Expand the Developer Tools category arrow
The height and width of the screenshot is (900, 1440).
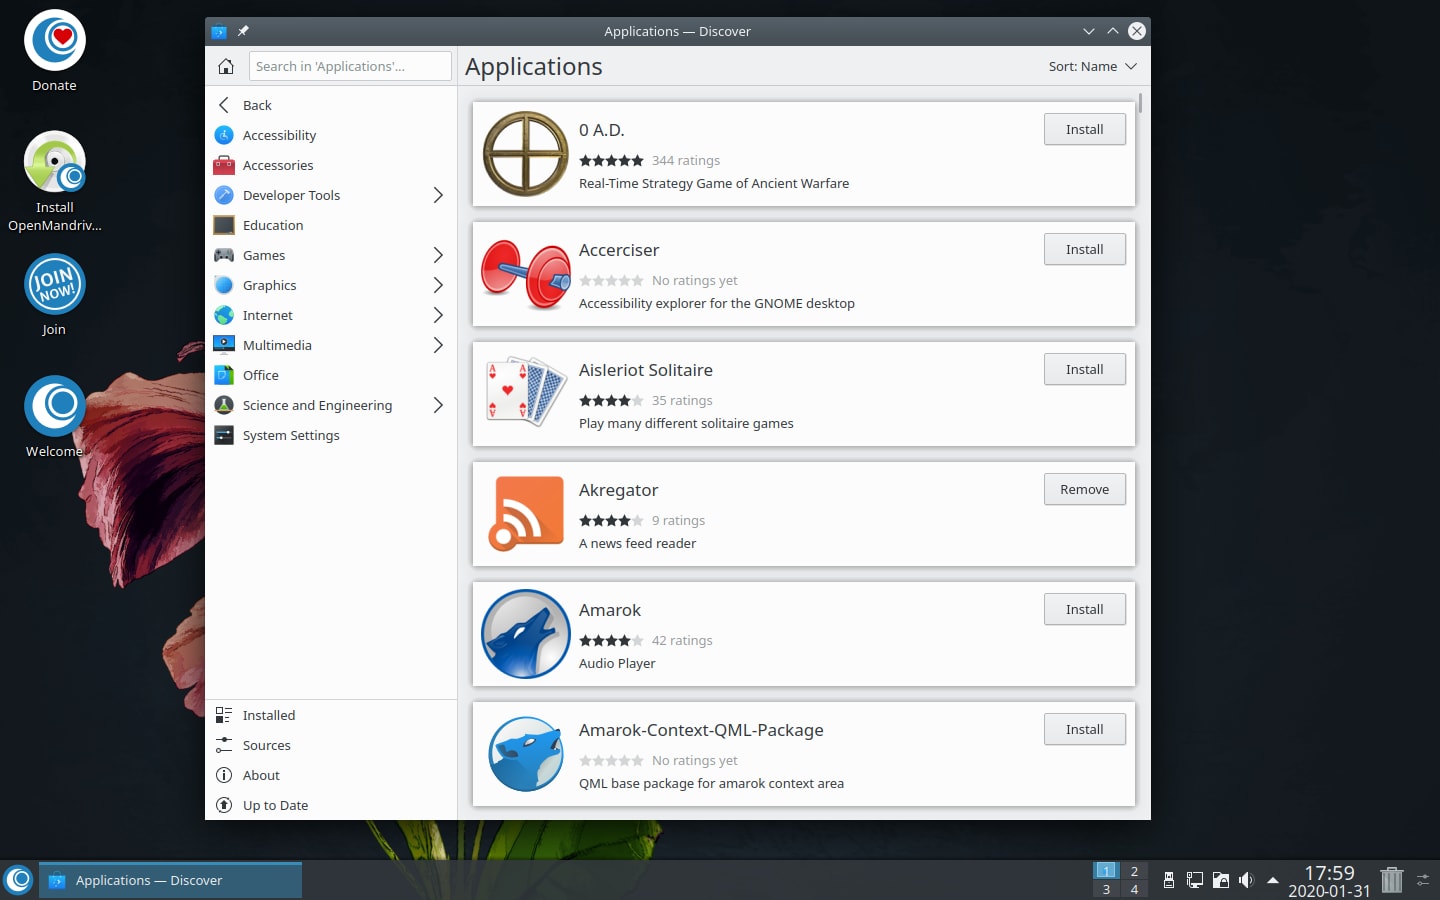coord(438,195)
